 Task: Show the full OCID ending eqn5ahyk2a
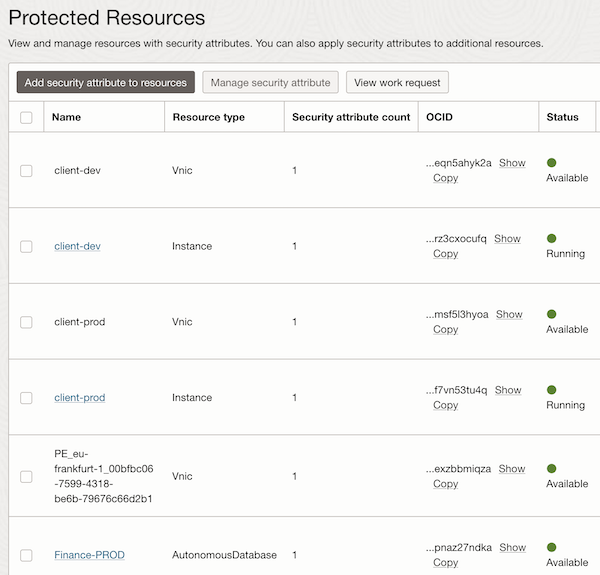click(512, 163)
